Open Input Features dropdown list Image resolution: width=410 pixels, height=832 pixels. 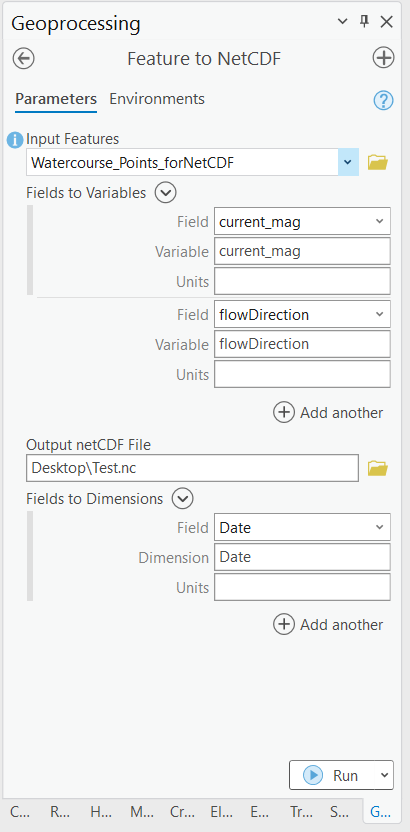pyautogui.click(x=348, y=162)
